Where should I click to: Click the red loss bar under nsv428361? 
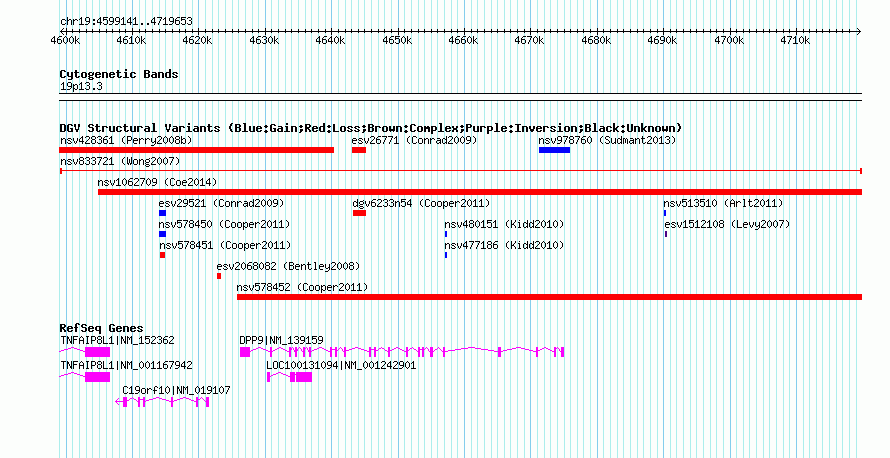(x=196, y=150)
